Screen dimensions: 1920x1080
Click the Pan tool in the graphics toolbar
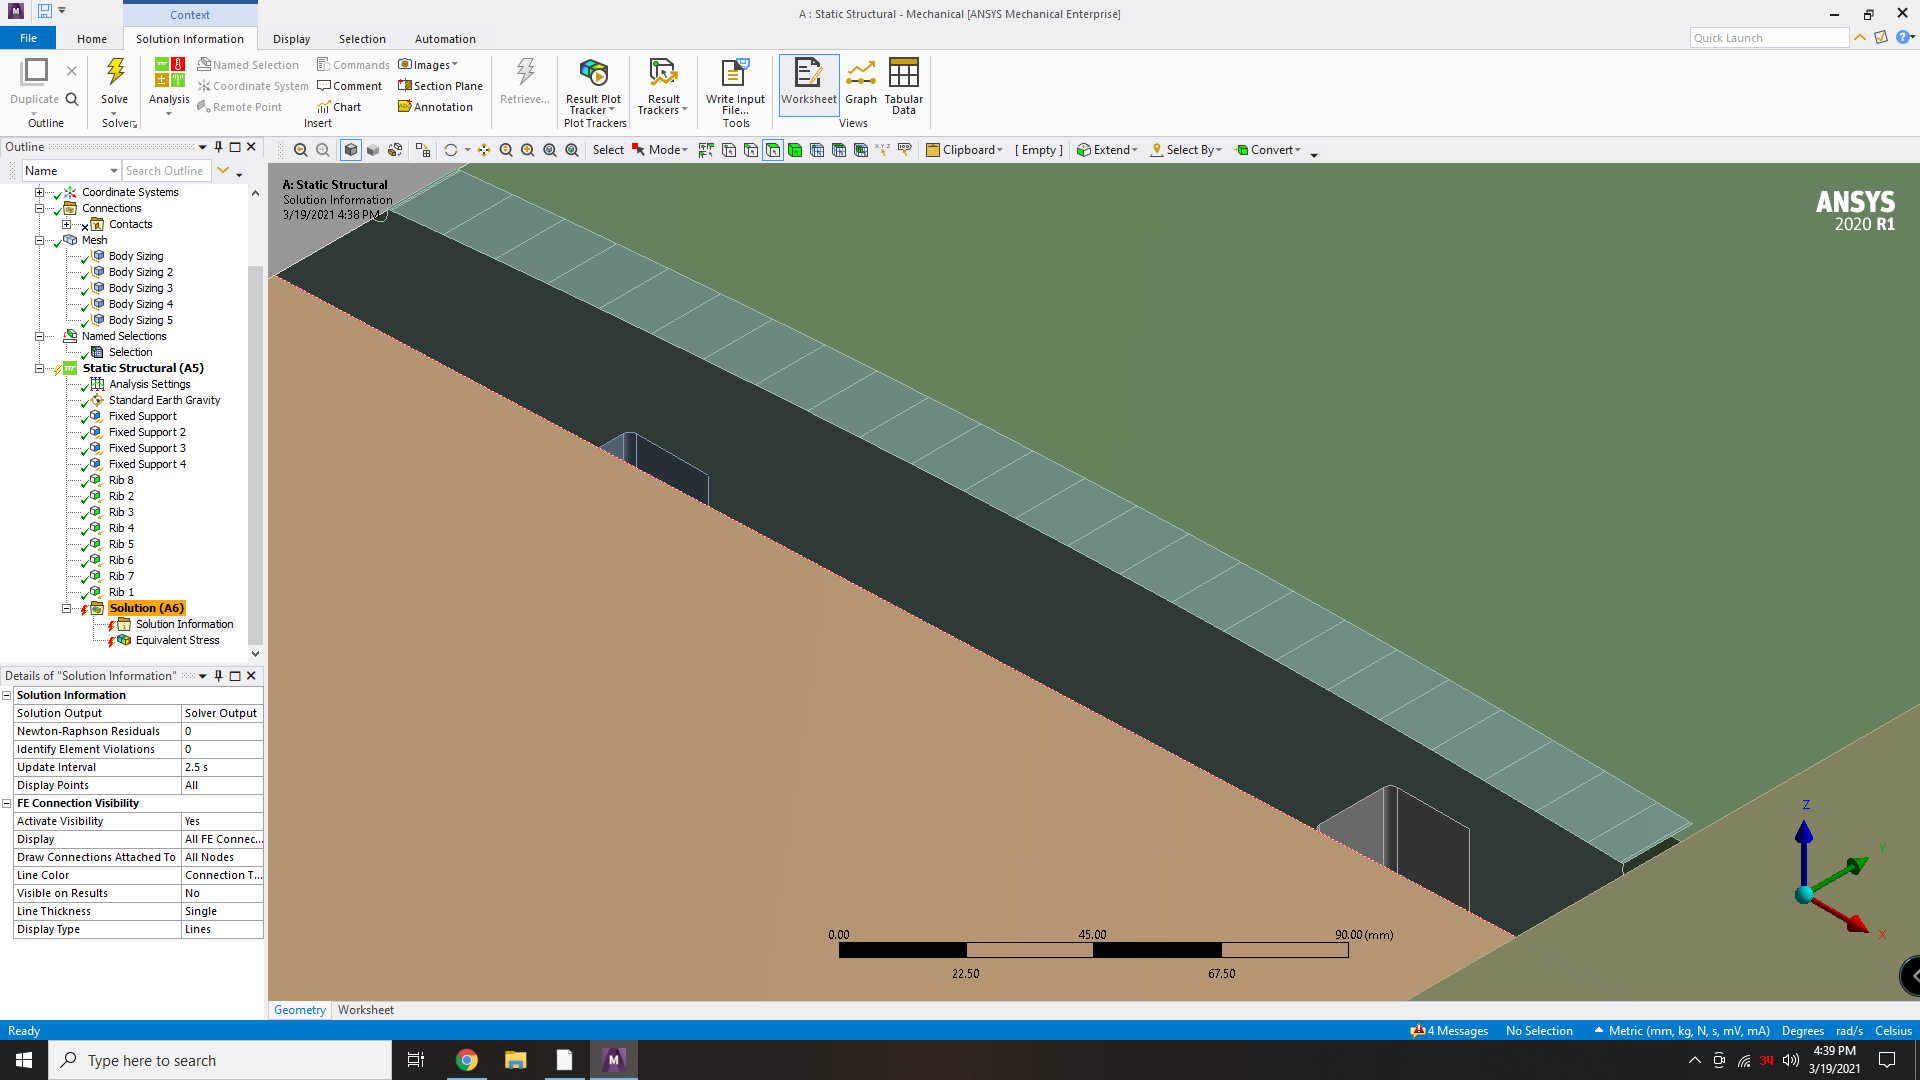(484, 150)
